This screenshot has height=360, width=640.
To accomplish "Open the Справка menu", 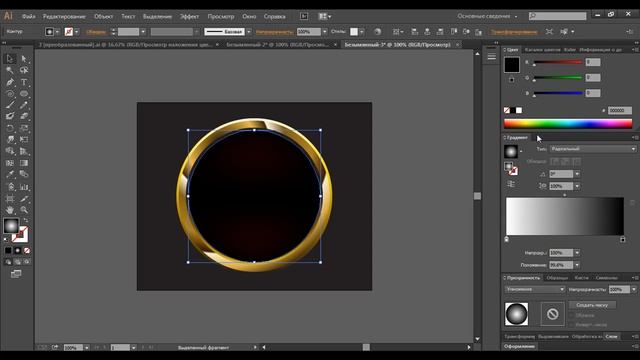I will pos(274,16).
